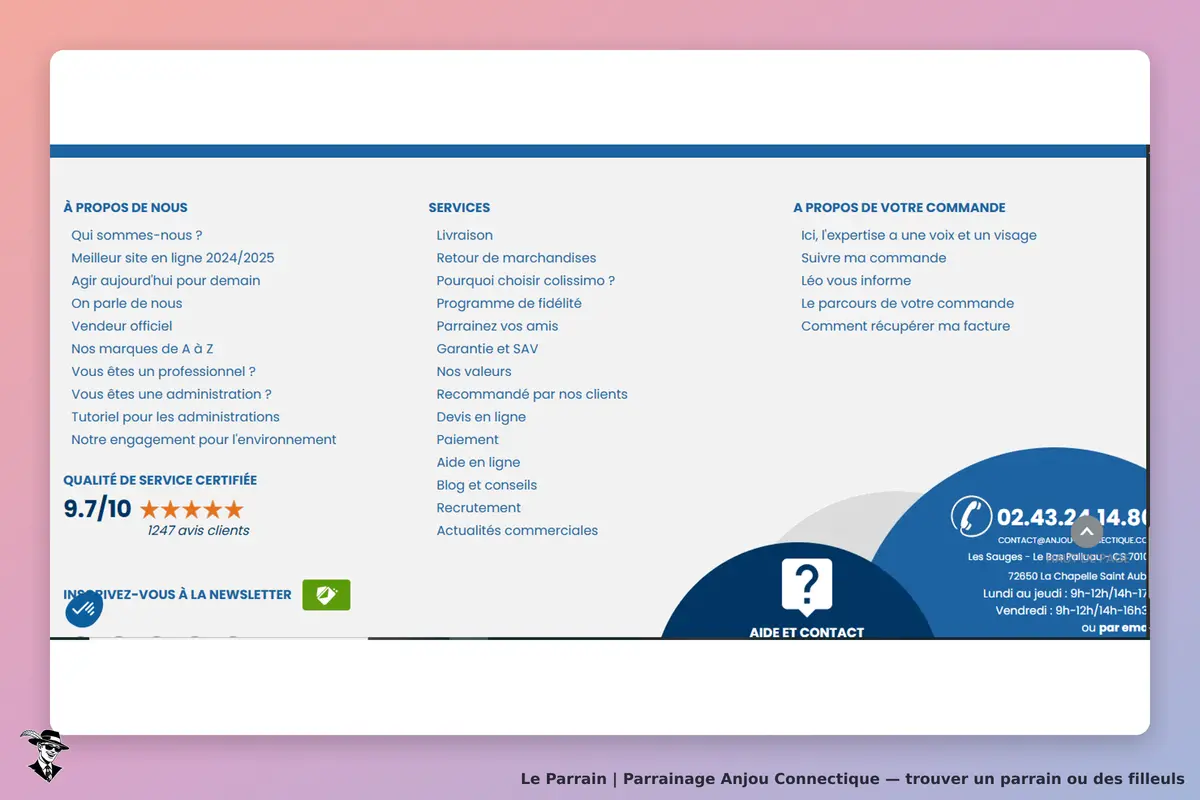Open Vous êtes une administration ? link
The width and height of the screenshot is (1200, 800).
tap(172, 394)
